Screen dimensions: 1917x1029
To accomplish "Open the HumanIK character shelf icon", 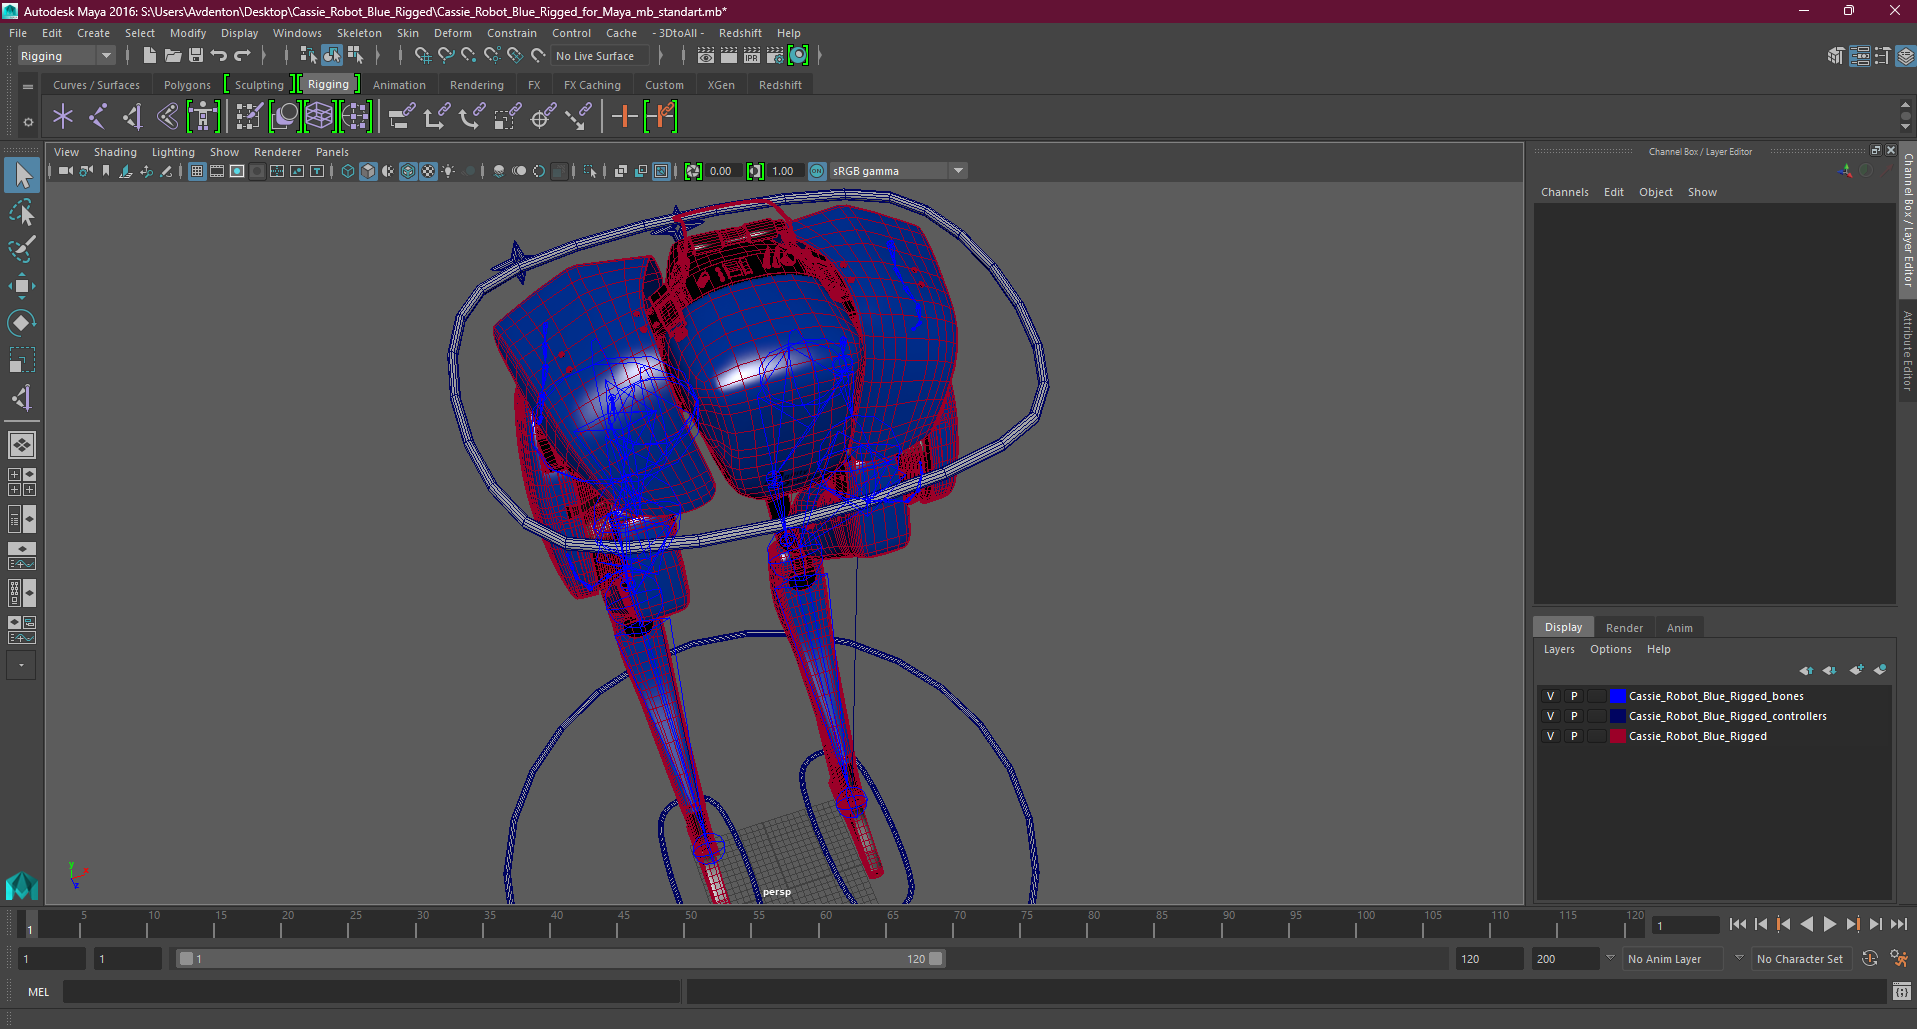I will (x=203, y=117).
